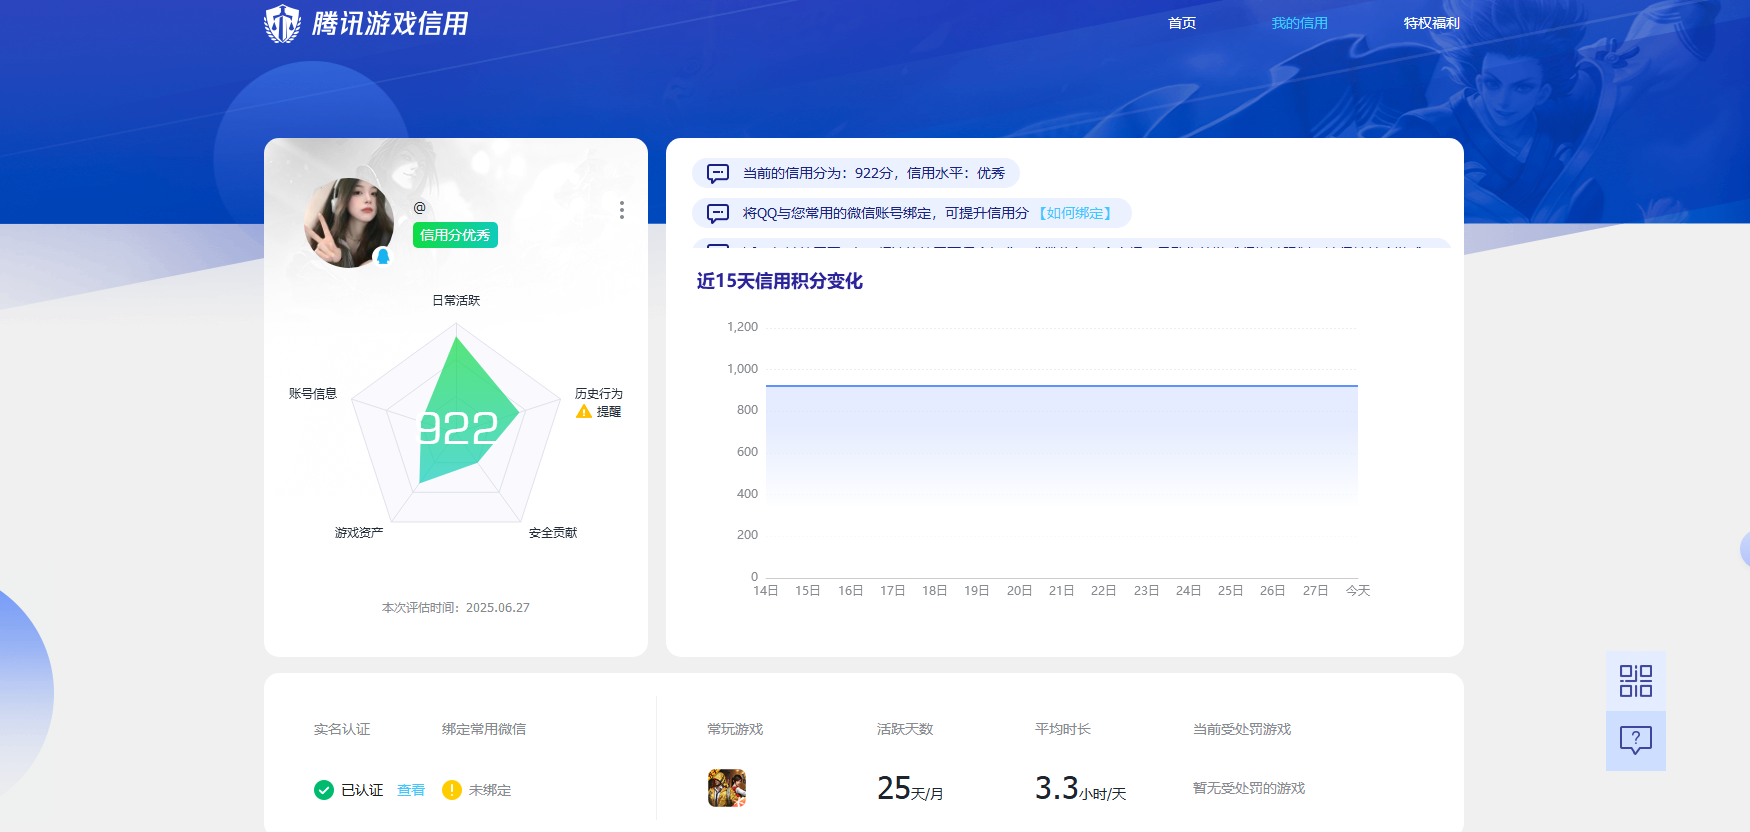
Task: Open the QR code floating button
Action: [x=1636, y=681]
